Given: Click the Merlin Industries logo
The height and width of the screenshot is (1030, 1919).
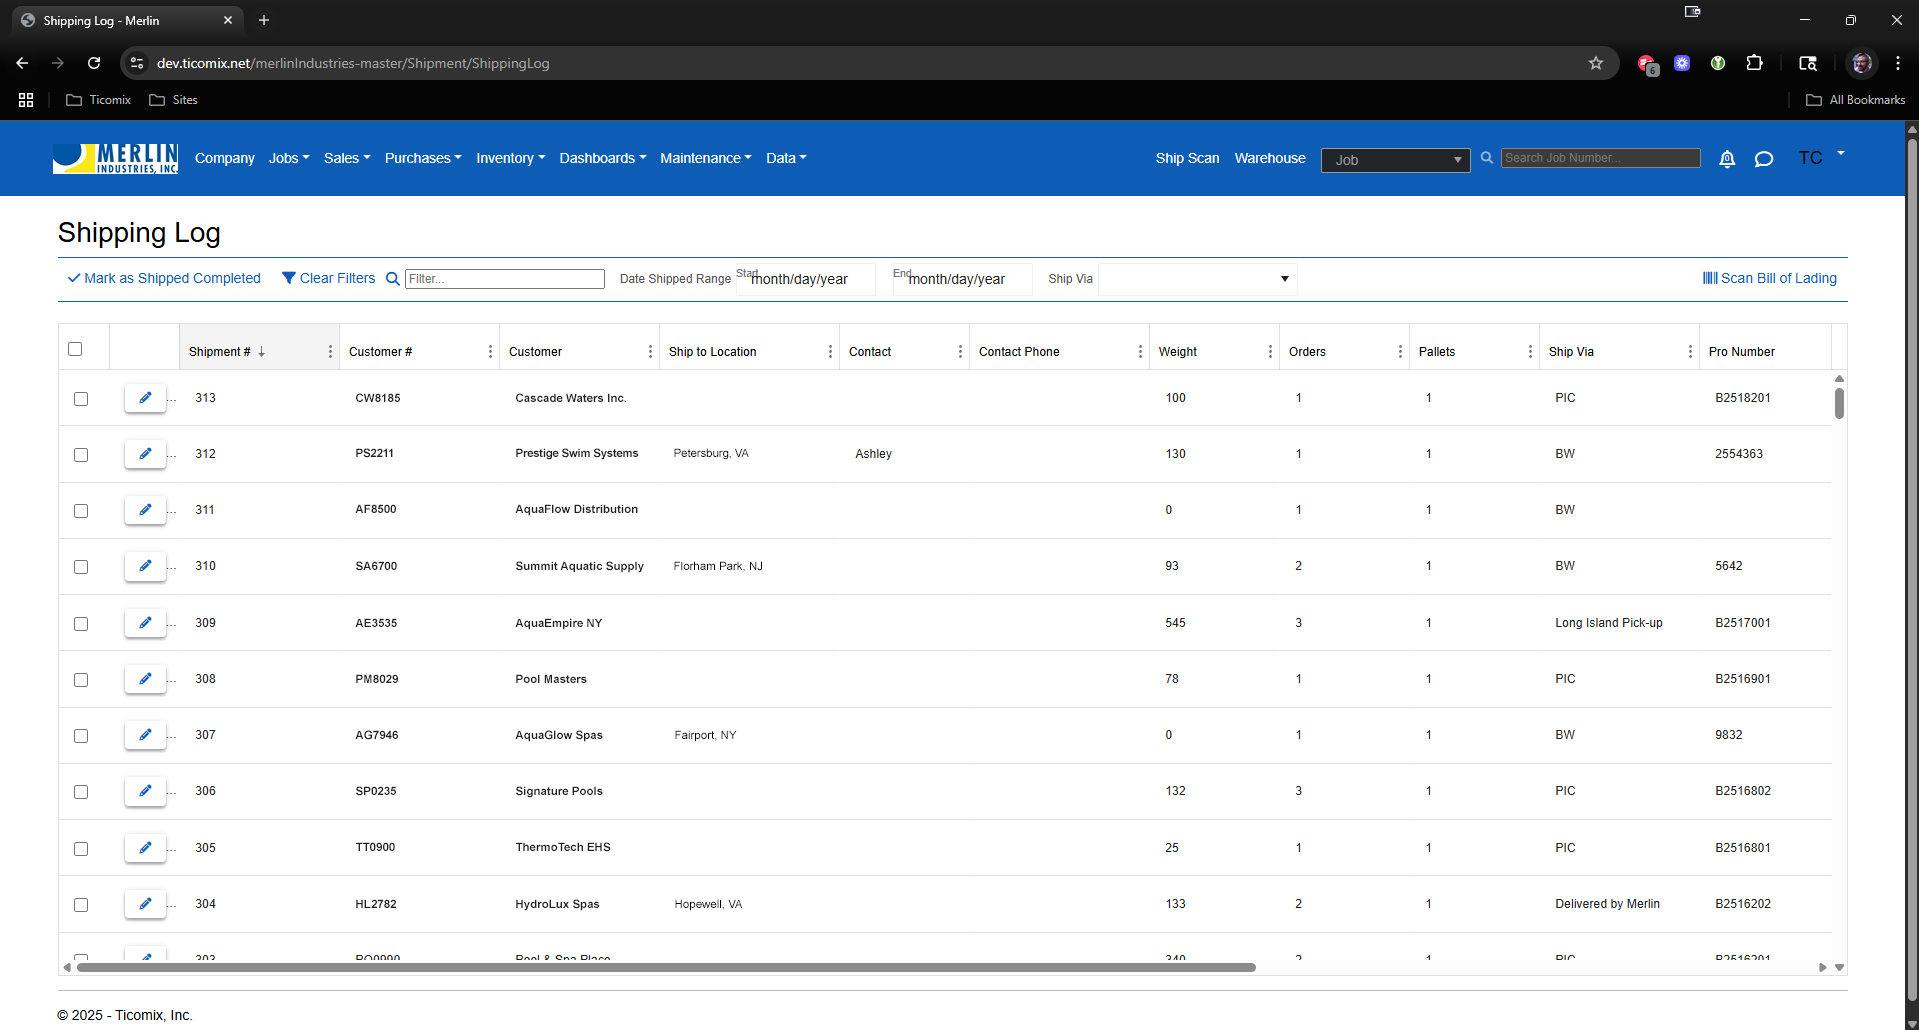Looking at the screenshot, I should click(x=115, y=158).
